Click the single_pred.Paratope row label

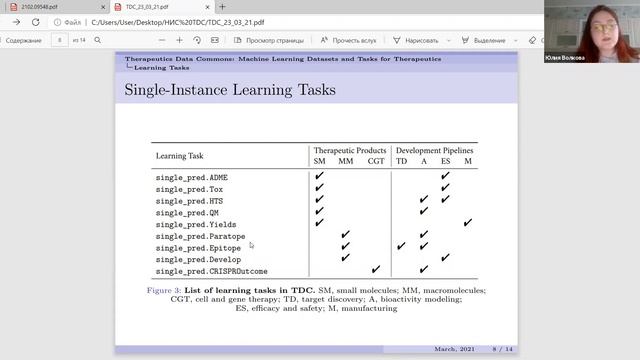(x=200, y=236)
